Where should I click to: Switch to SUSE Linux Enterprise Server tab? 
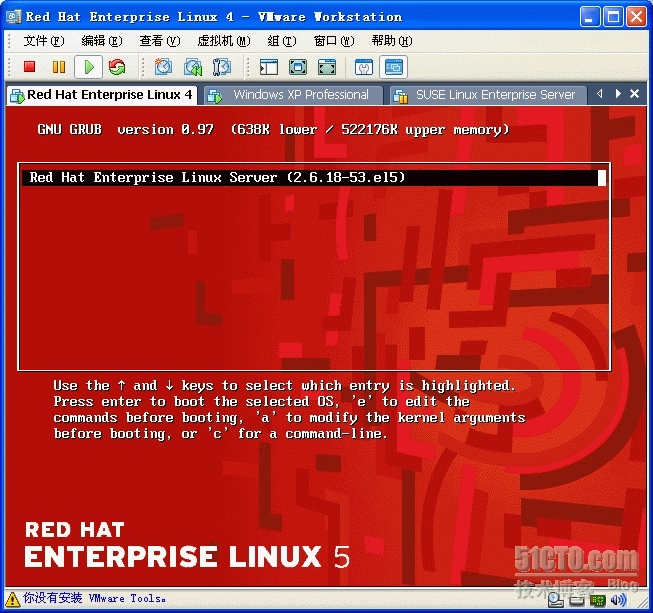tap(489, 95)
